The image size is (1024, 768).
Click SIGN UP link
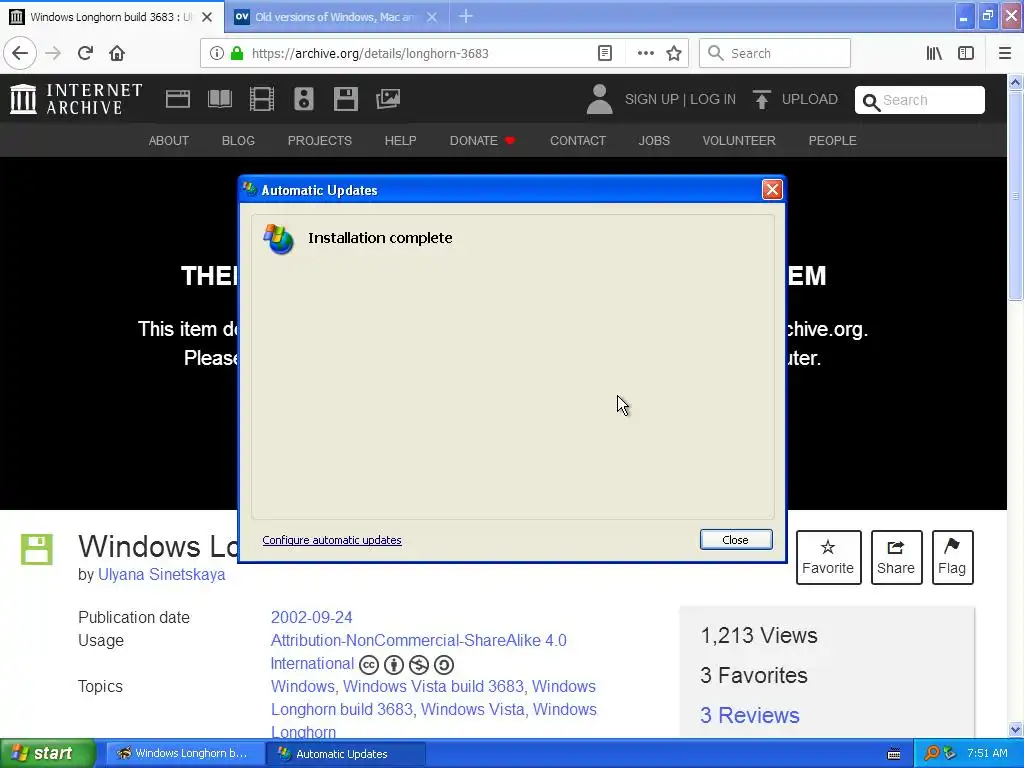652,99
